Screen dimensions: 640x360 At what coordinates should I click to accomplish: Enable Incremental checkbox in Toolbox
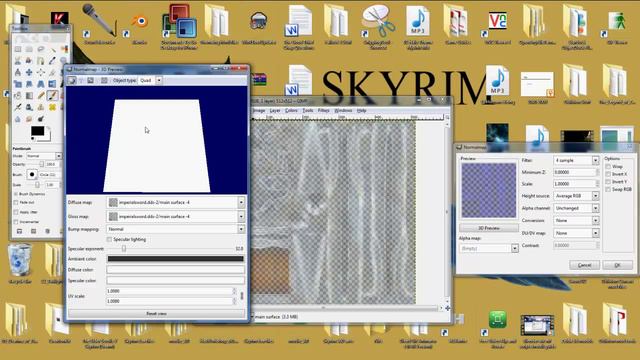click(x=16, y=222)
